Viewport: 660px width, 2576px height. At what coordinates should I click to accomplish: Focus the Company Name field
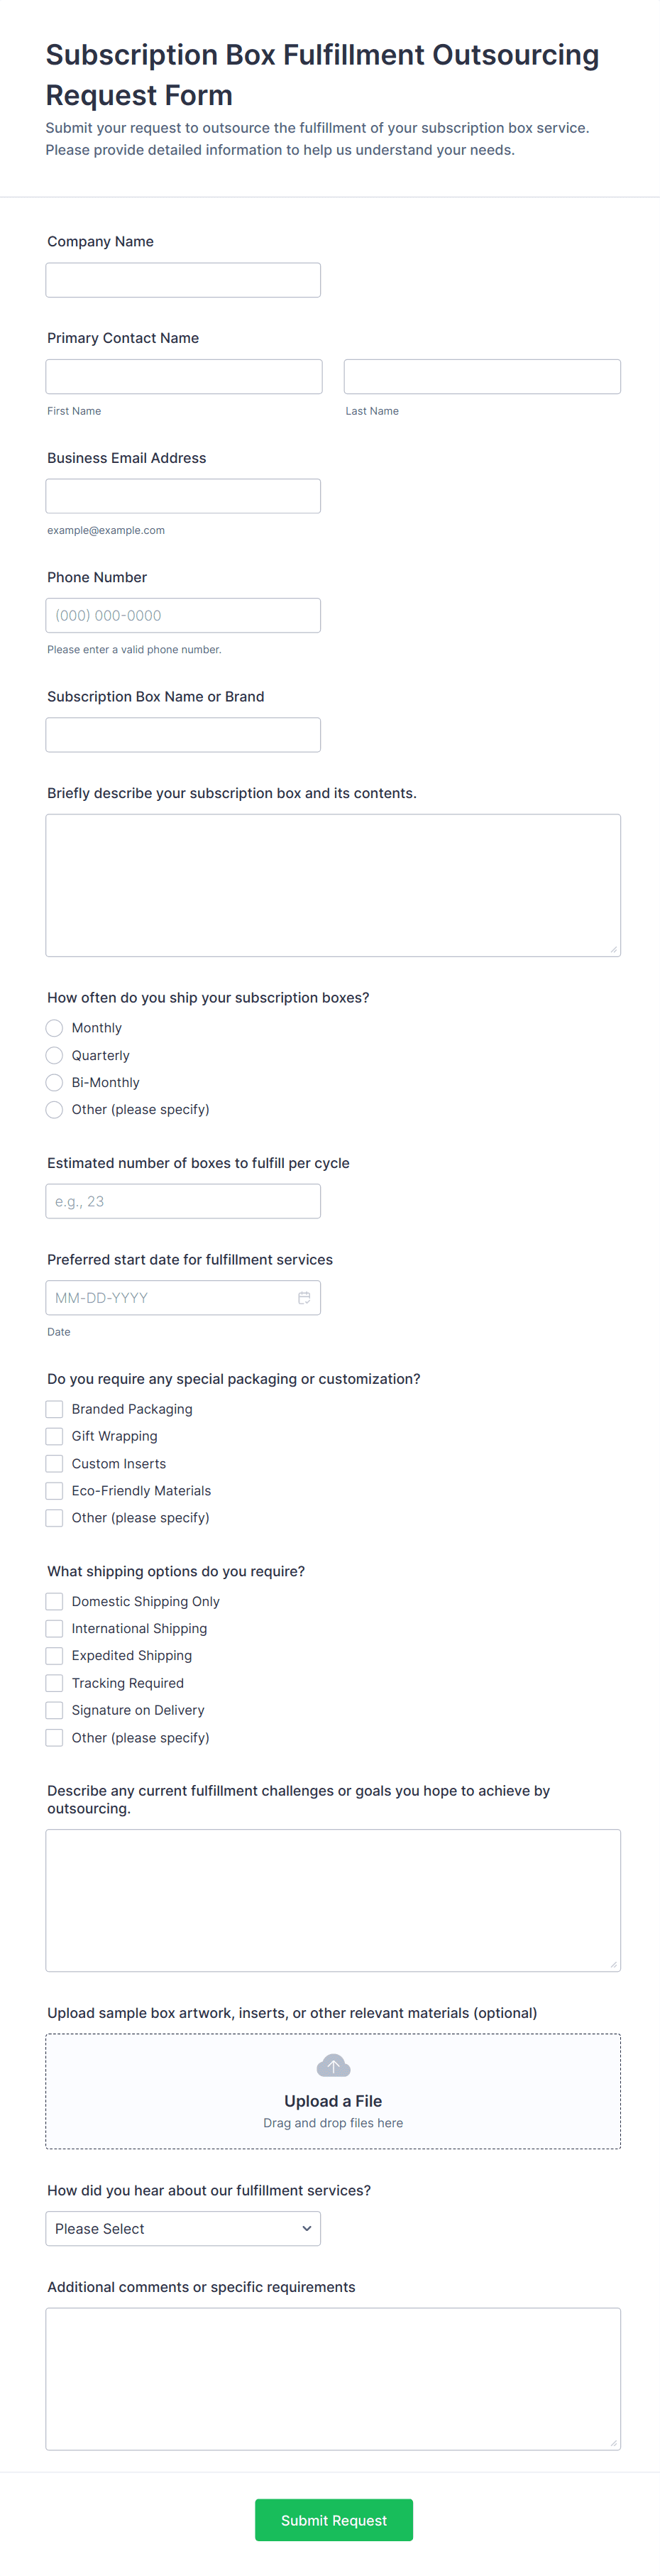point(183,280)
